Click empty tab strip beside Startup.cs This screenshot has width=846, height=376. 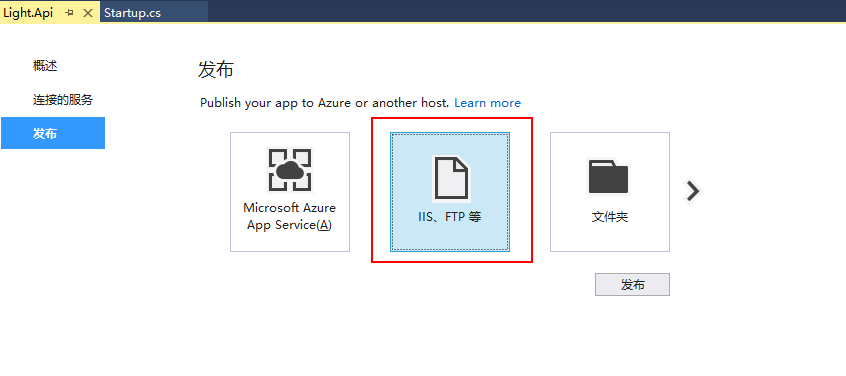pyautogui.click(x=526, y=12)
